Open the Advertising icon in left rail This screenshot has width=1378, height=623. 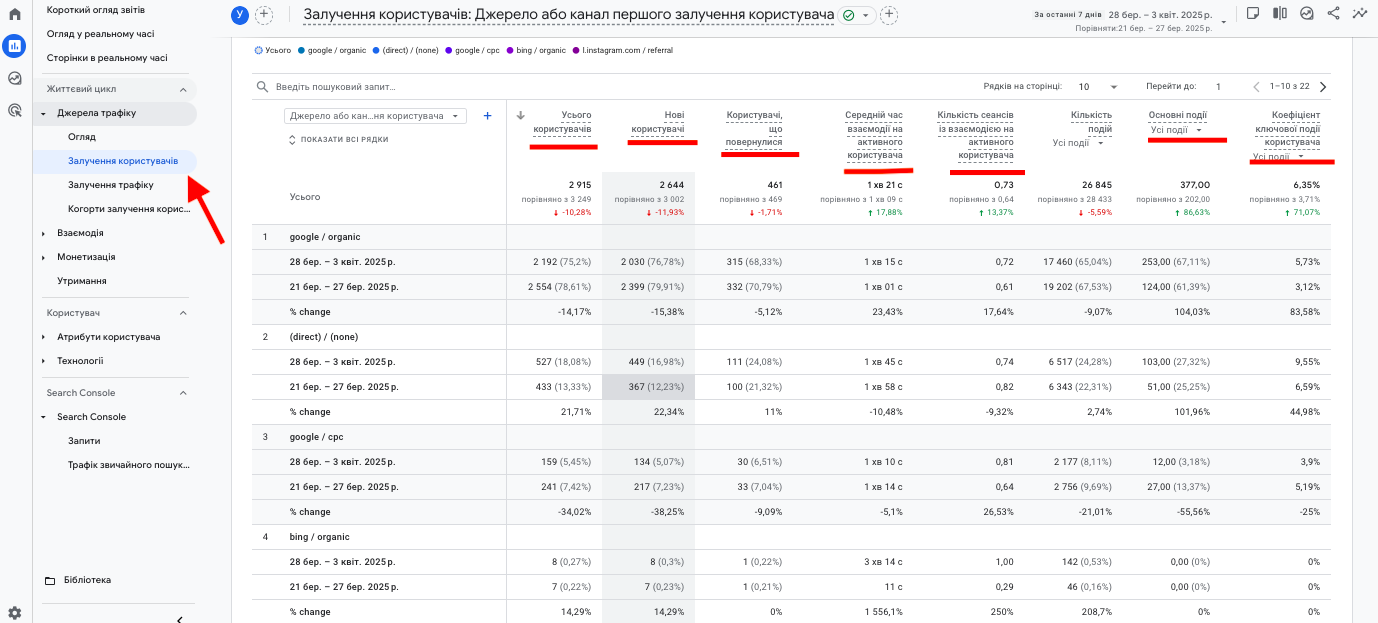14,110
